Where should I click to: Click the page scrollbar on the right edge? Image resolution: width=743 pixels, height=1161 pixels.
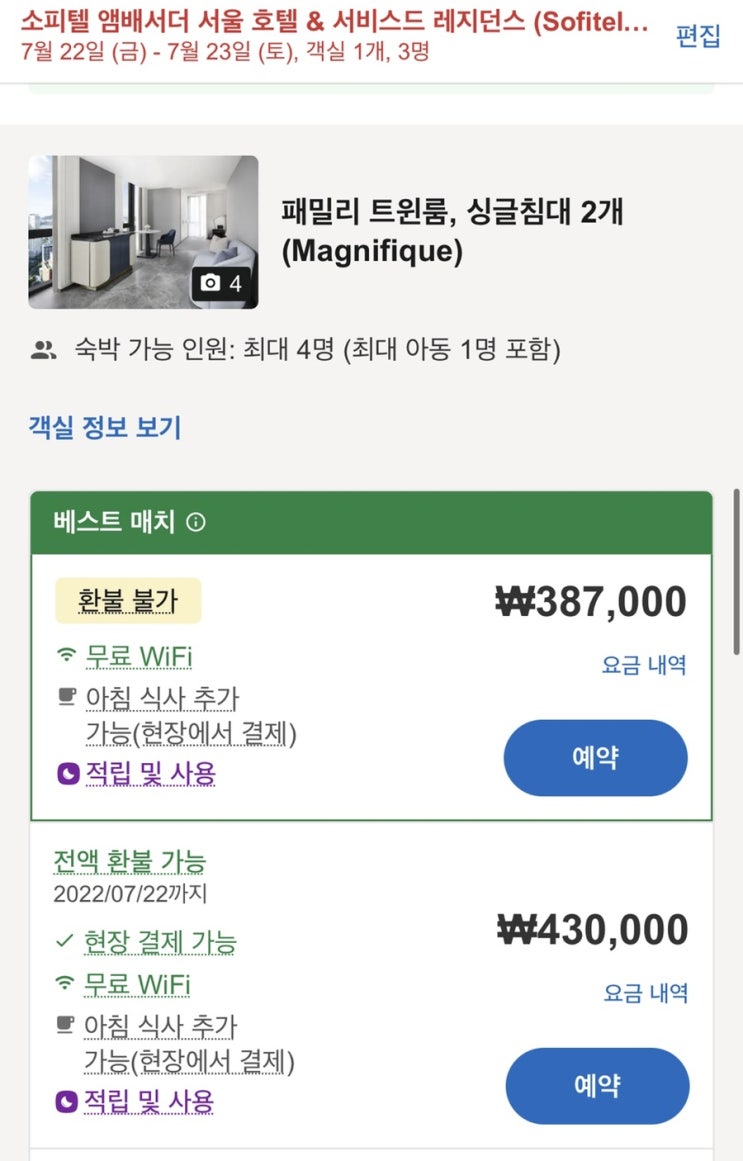[x=737, y=570]
